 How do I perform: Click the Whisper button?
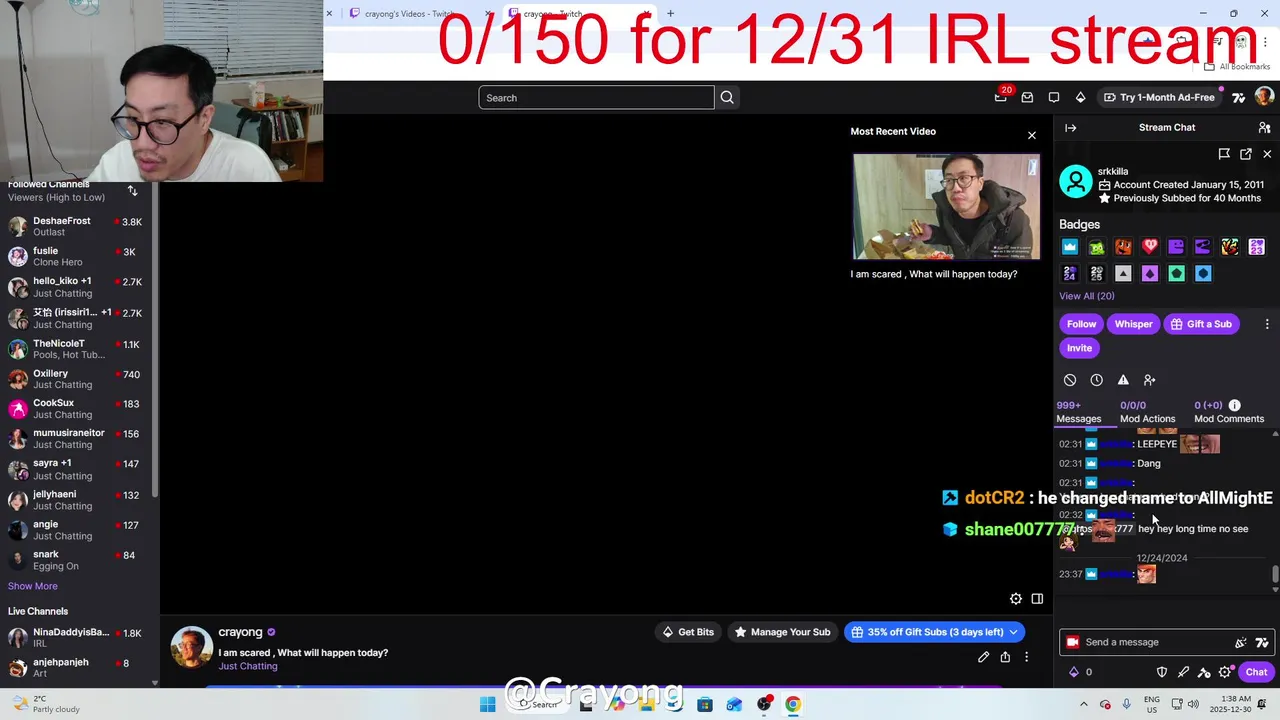tap(1133, 324)
